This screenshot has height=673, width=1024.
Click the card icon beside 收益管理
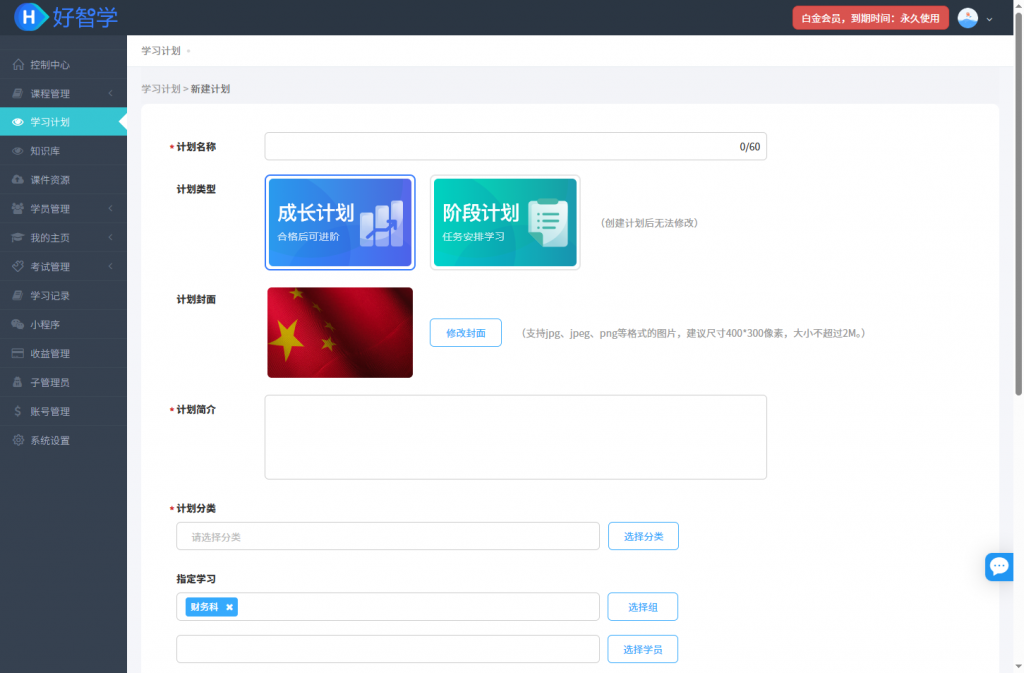[18, 353]
